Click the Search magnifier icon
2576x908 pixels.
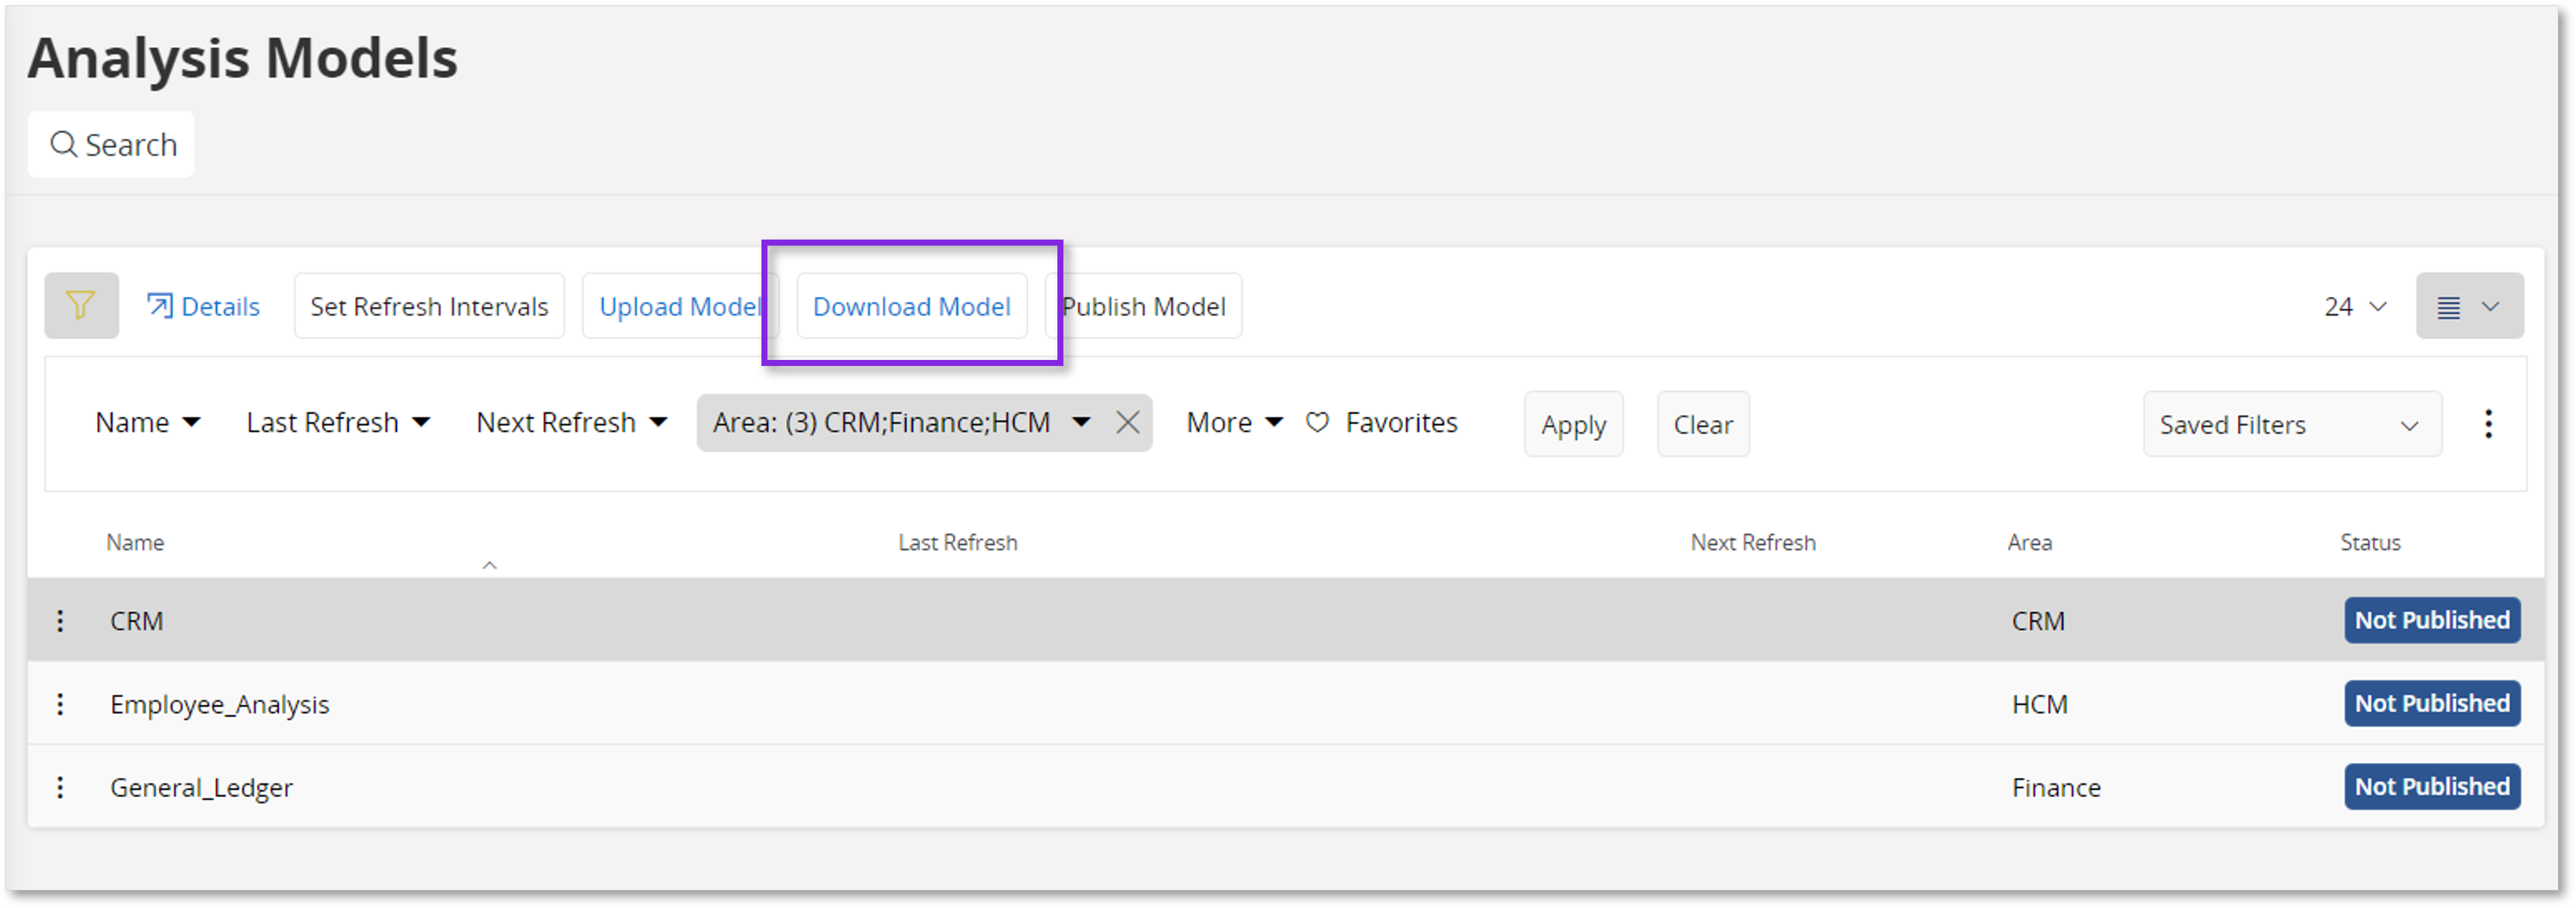coord(63,145)
